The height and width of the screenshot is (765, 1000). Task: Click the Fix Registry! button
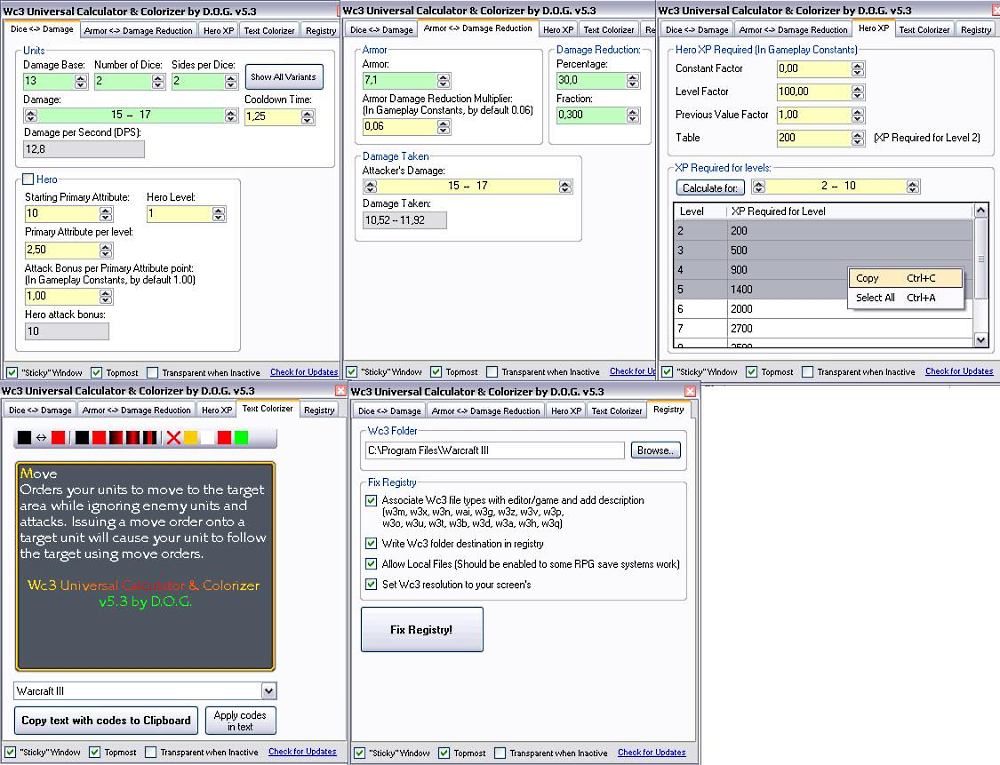[422, 629]
